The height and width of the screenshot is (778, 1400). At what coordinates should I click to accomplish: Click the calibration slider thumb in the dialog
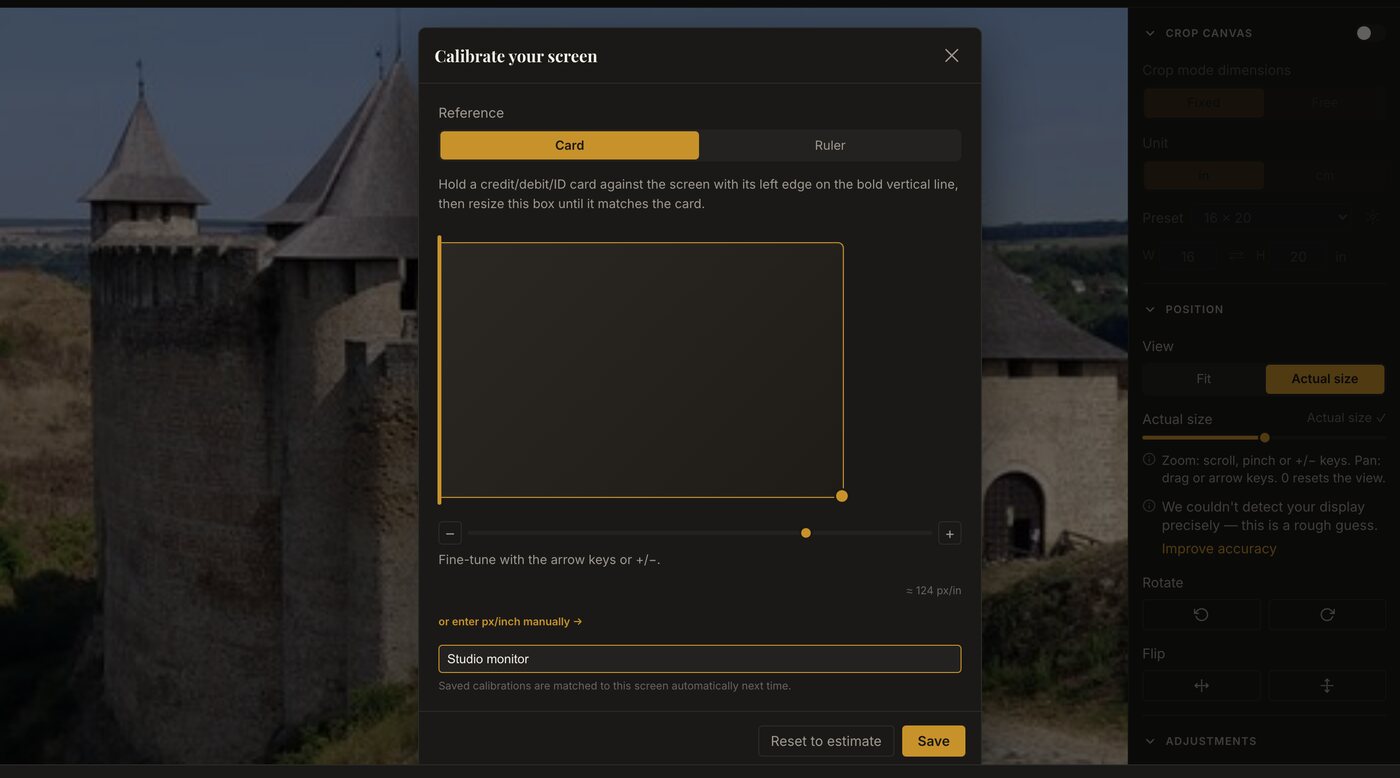[x=806, y=533]
